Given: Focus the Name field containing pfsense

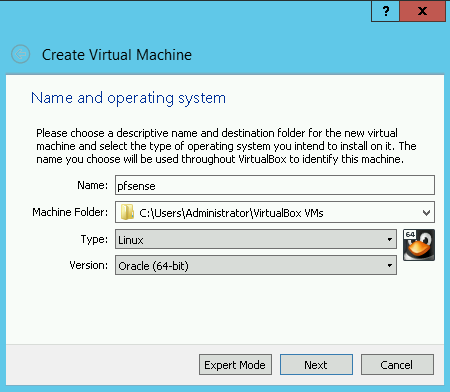Looking at the screenshot, I should click(275, 185).
